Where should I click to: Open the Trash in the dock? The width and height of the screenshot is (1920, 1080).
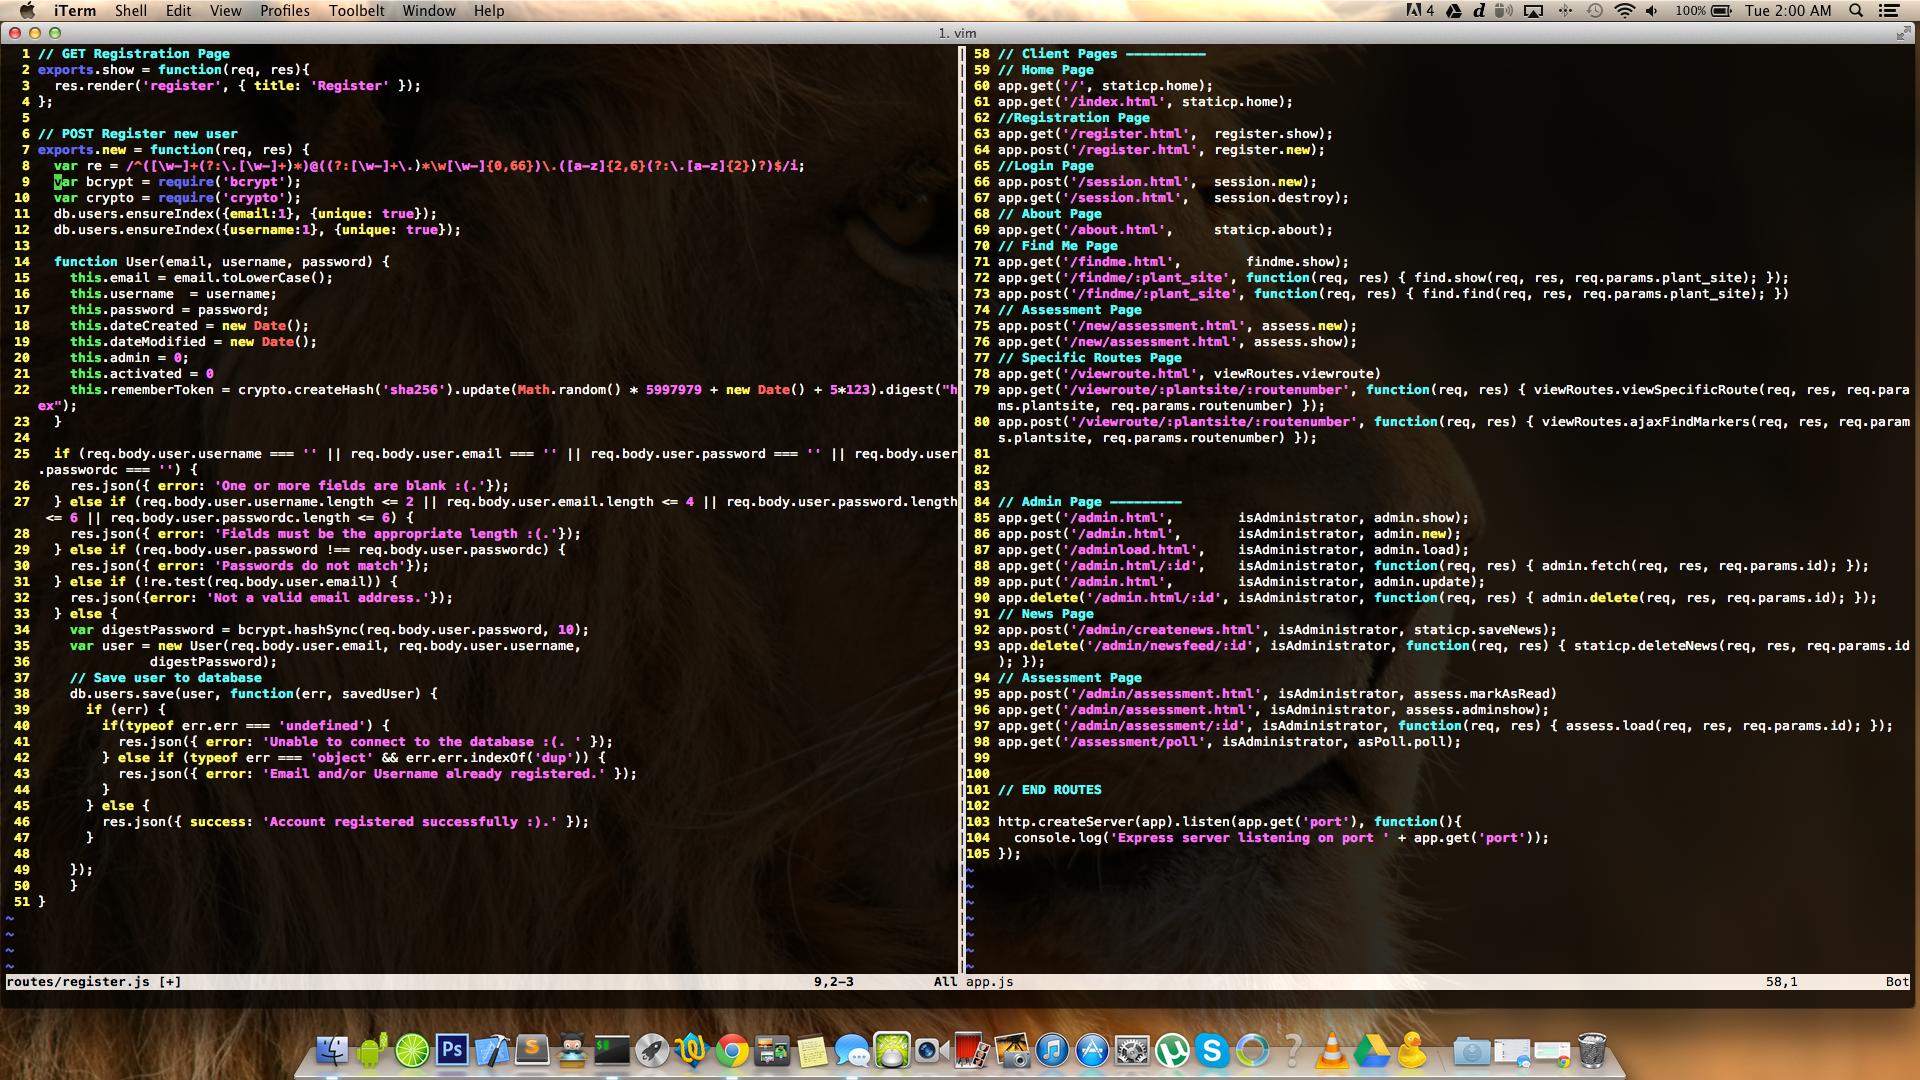1592,1050
